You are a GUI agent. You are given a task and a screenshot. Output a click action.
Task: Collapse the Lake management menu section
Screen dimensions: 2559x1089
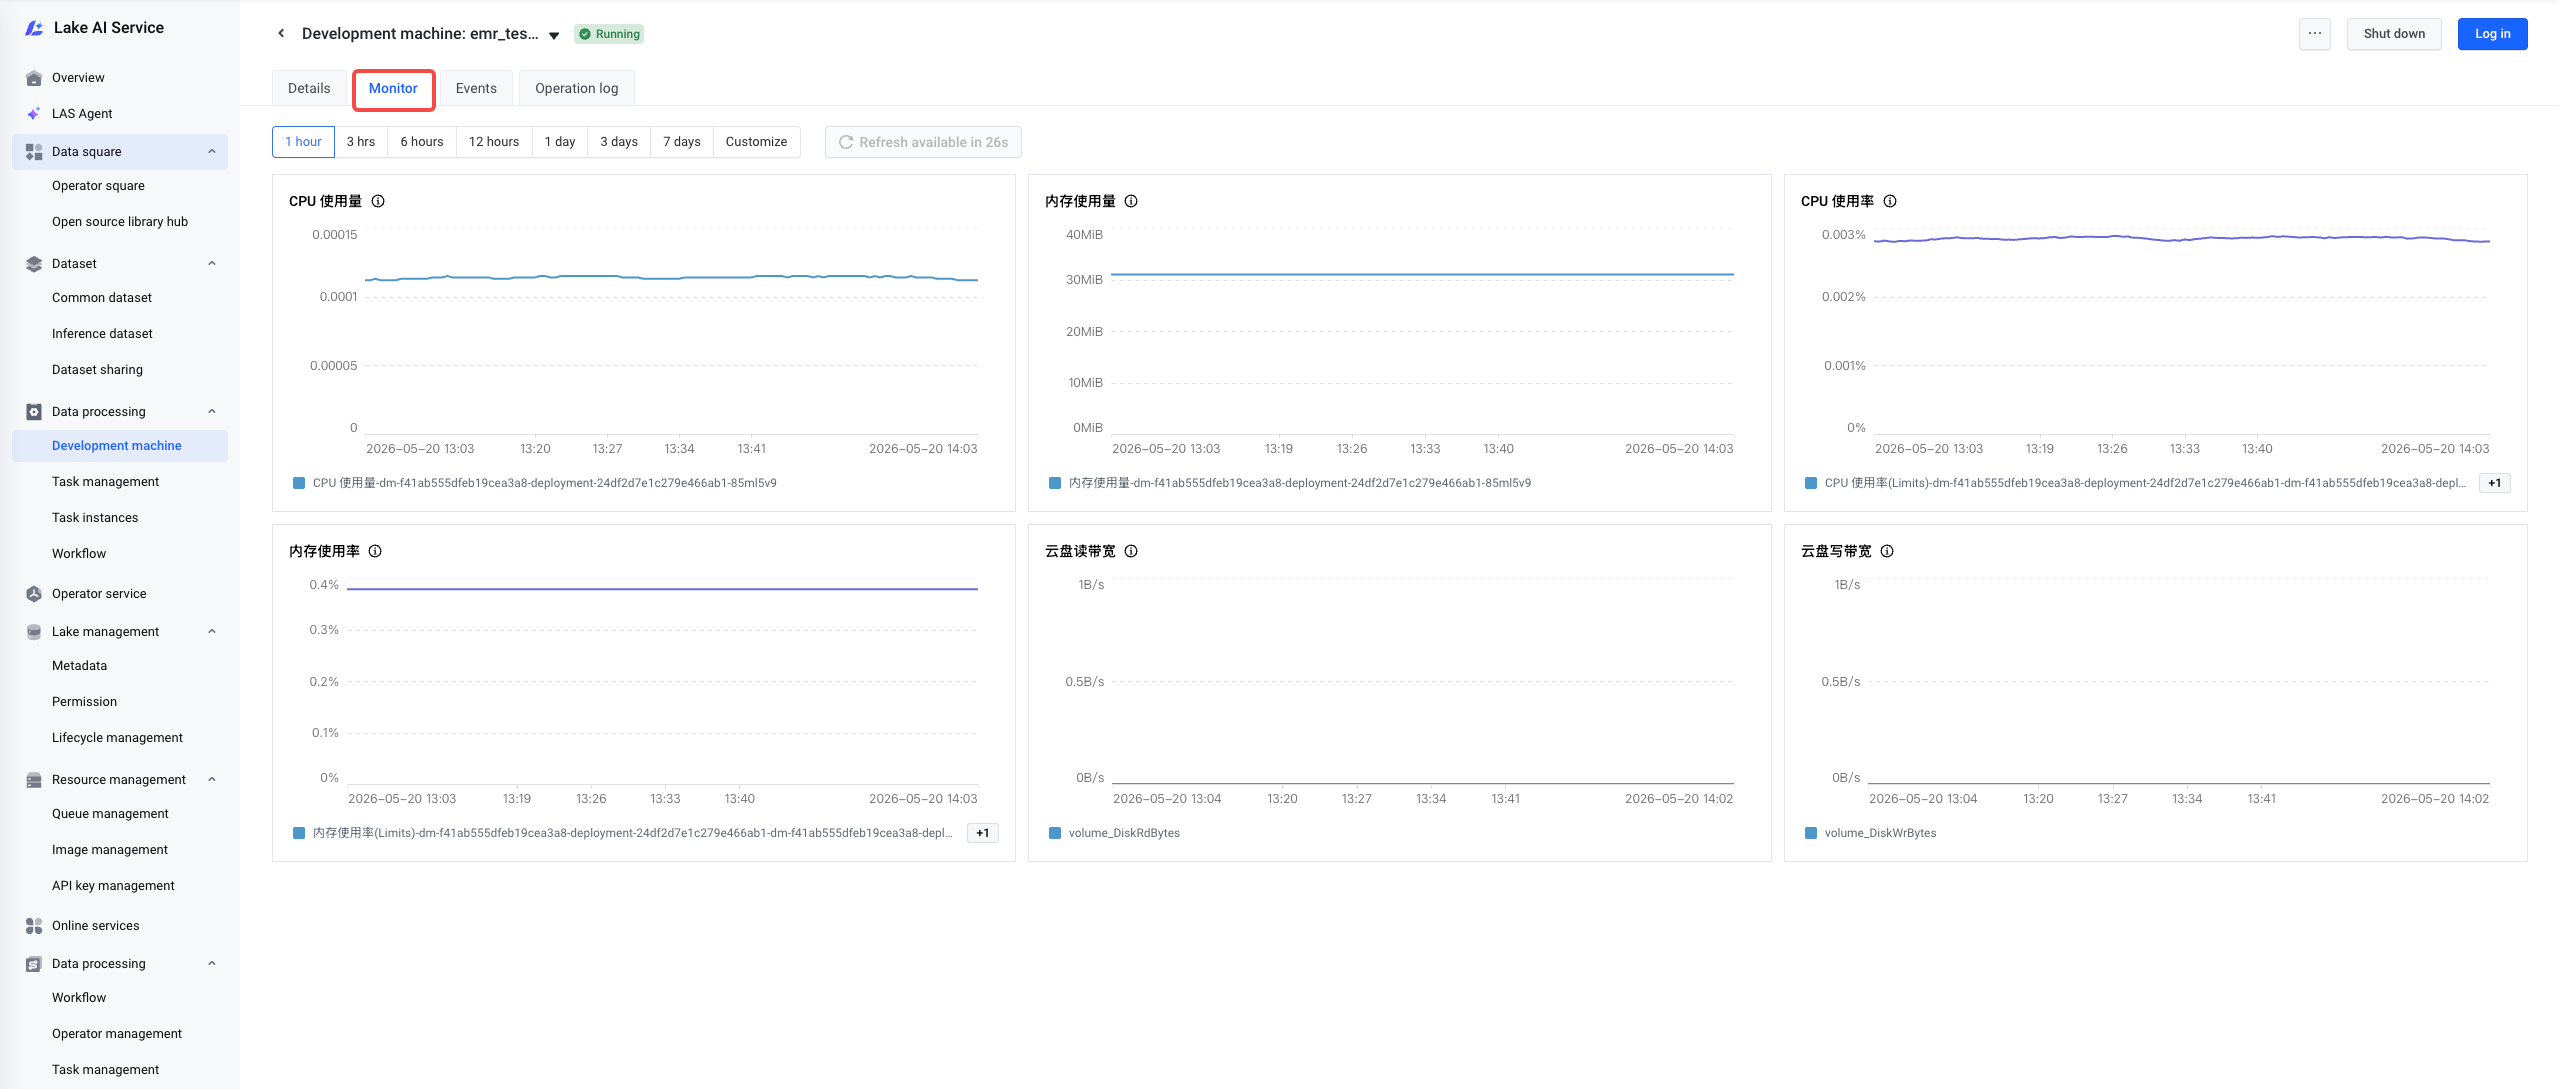pos(212,632)
